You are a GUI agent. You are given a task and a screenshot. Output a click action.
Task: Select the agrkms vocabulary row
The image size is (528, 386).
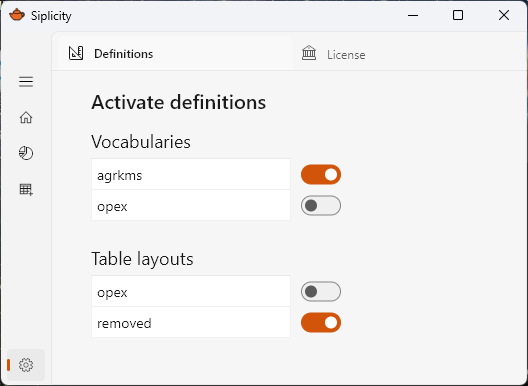191,174
